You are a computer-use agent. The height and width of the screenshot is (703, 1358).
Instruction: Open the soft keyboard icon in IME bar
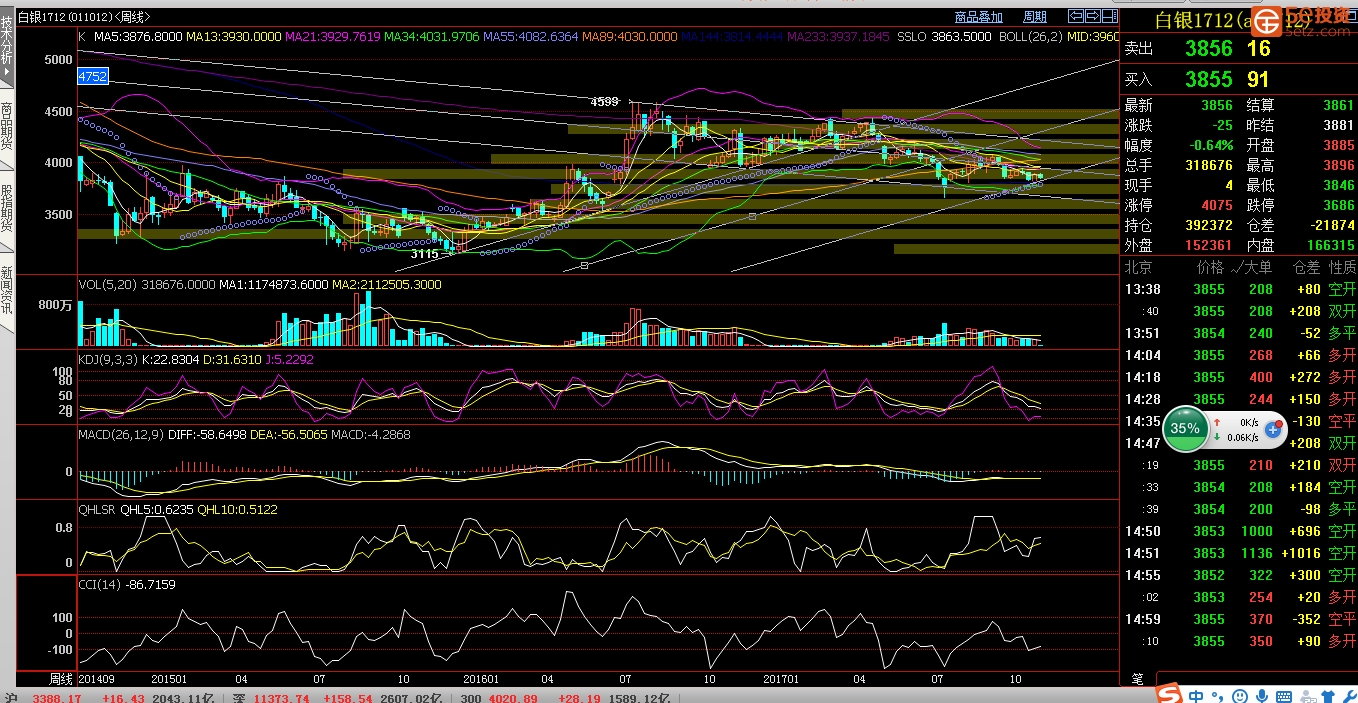(x=1284, y=695)
